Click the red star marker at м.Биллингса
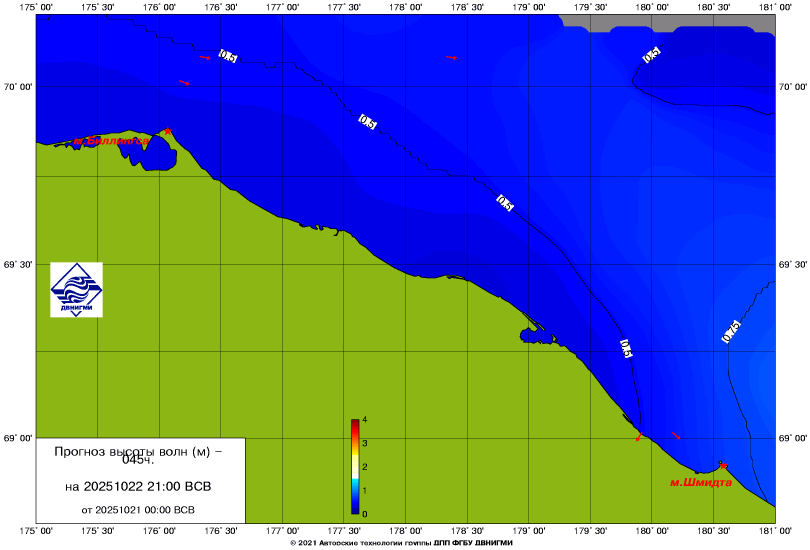810x550 pixels. 168,131
